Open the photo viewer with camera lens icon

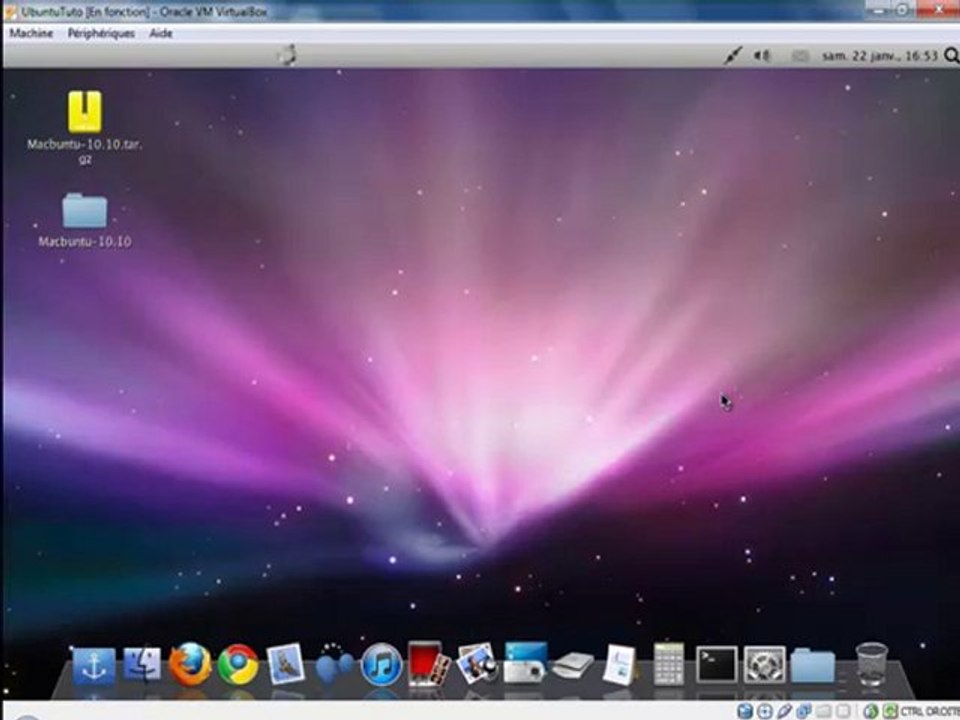(476, 664)
